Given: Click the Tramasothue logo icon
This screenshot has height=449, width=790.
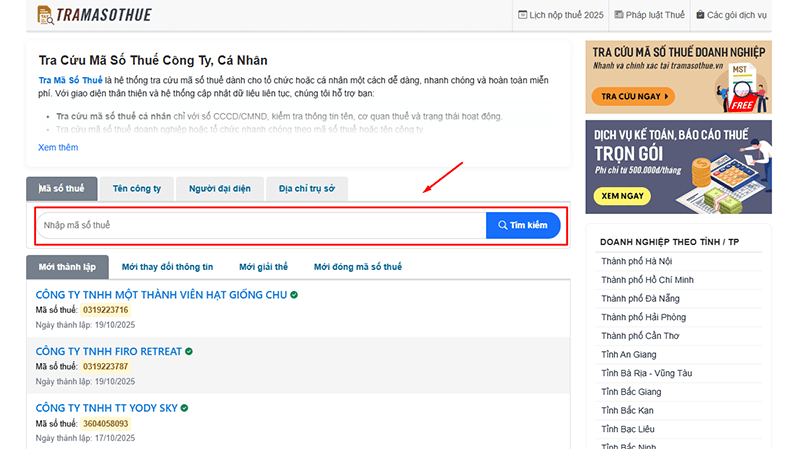Looking at the screenshot, I should click(44, 15).
